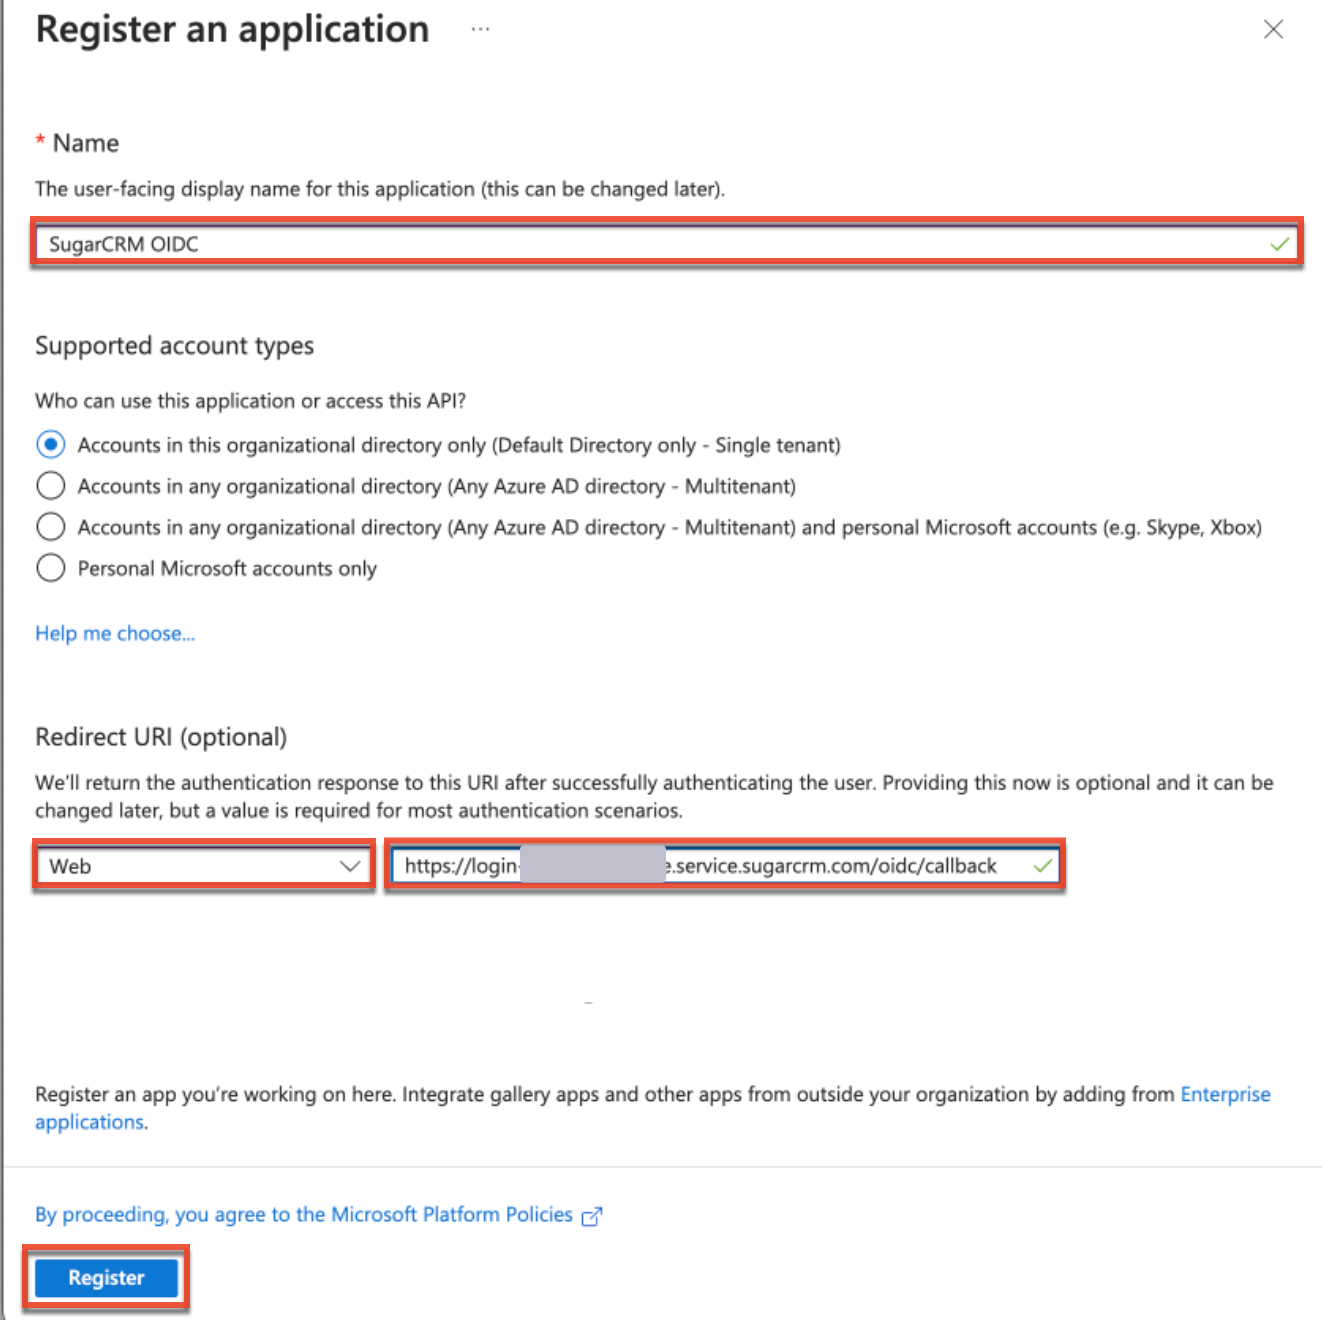The height and width of the screenshot is (1320, 1322).
Task: Click the chevron on the Web platform selector
Action: [x=350, y=865]
